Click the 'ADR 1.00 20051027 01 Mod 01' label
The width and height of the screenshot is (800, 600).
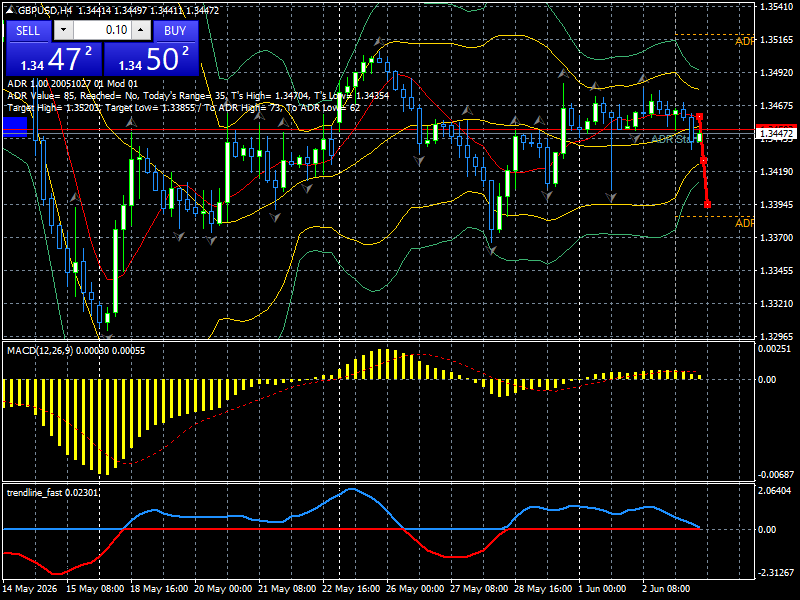72,84
